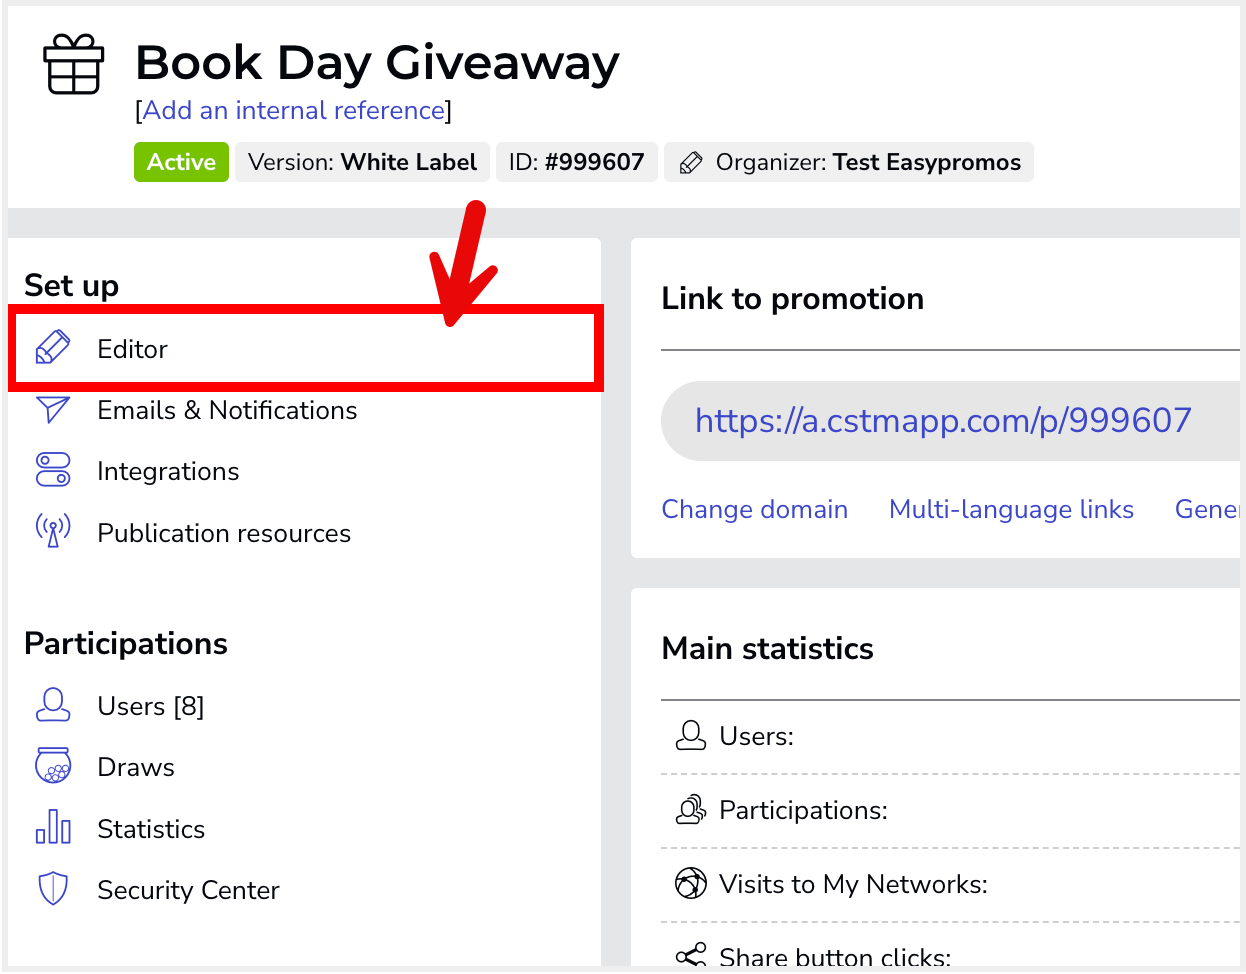Click the Change domain link
Screen dimensions: 1246x974
[x=755, y=509]
